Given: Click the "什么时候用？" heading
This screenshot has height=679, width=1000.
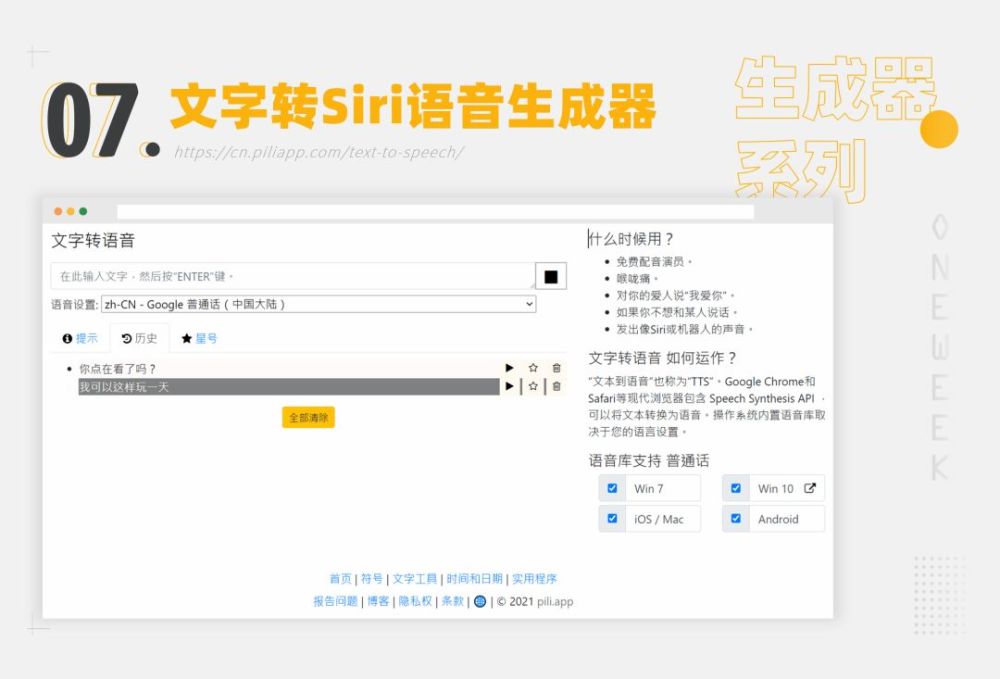Looking at the screenshot, I should click(x=631, y=239).
